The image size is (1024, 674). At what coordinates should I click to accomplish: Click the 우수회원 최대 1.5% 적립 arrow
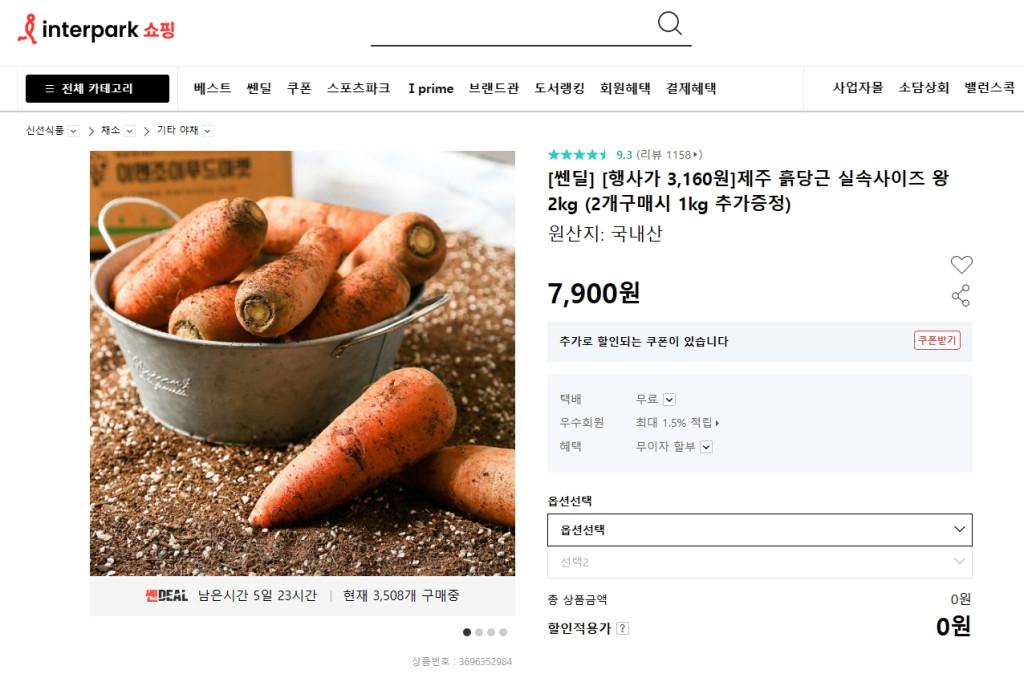pyautogui.click(x=717, y=423)
